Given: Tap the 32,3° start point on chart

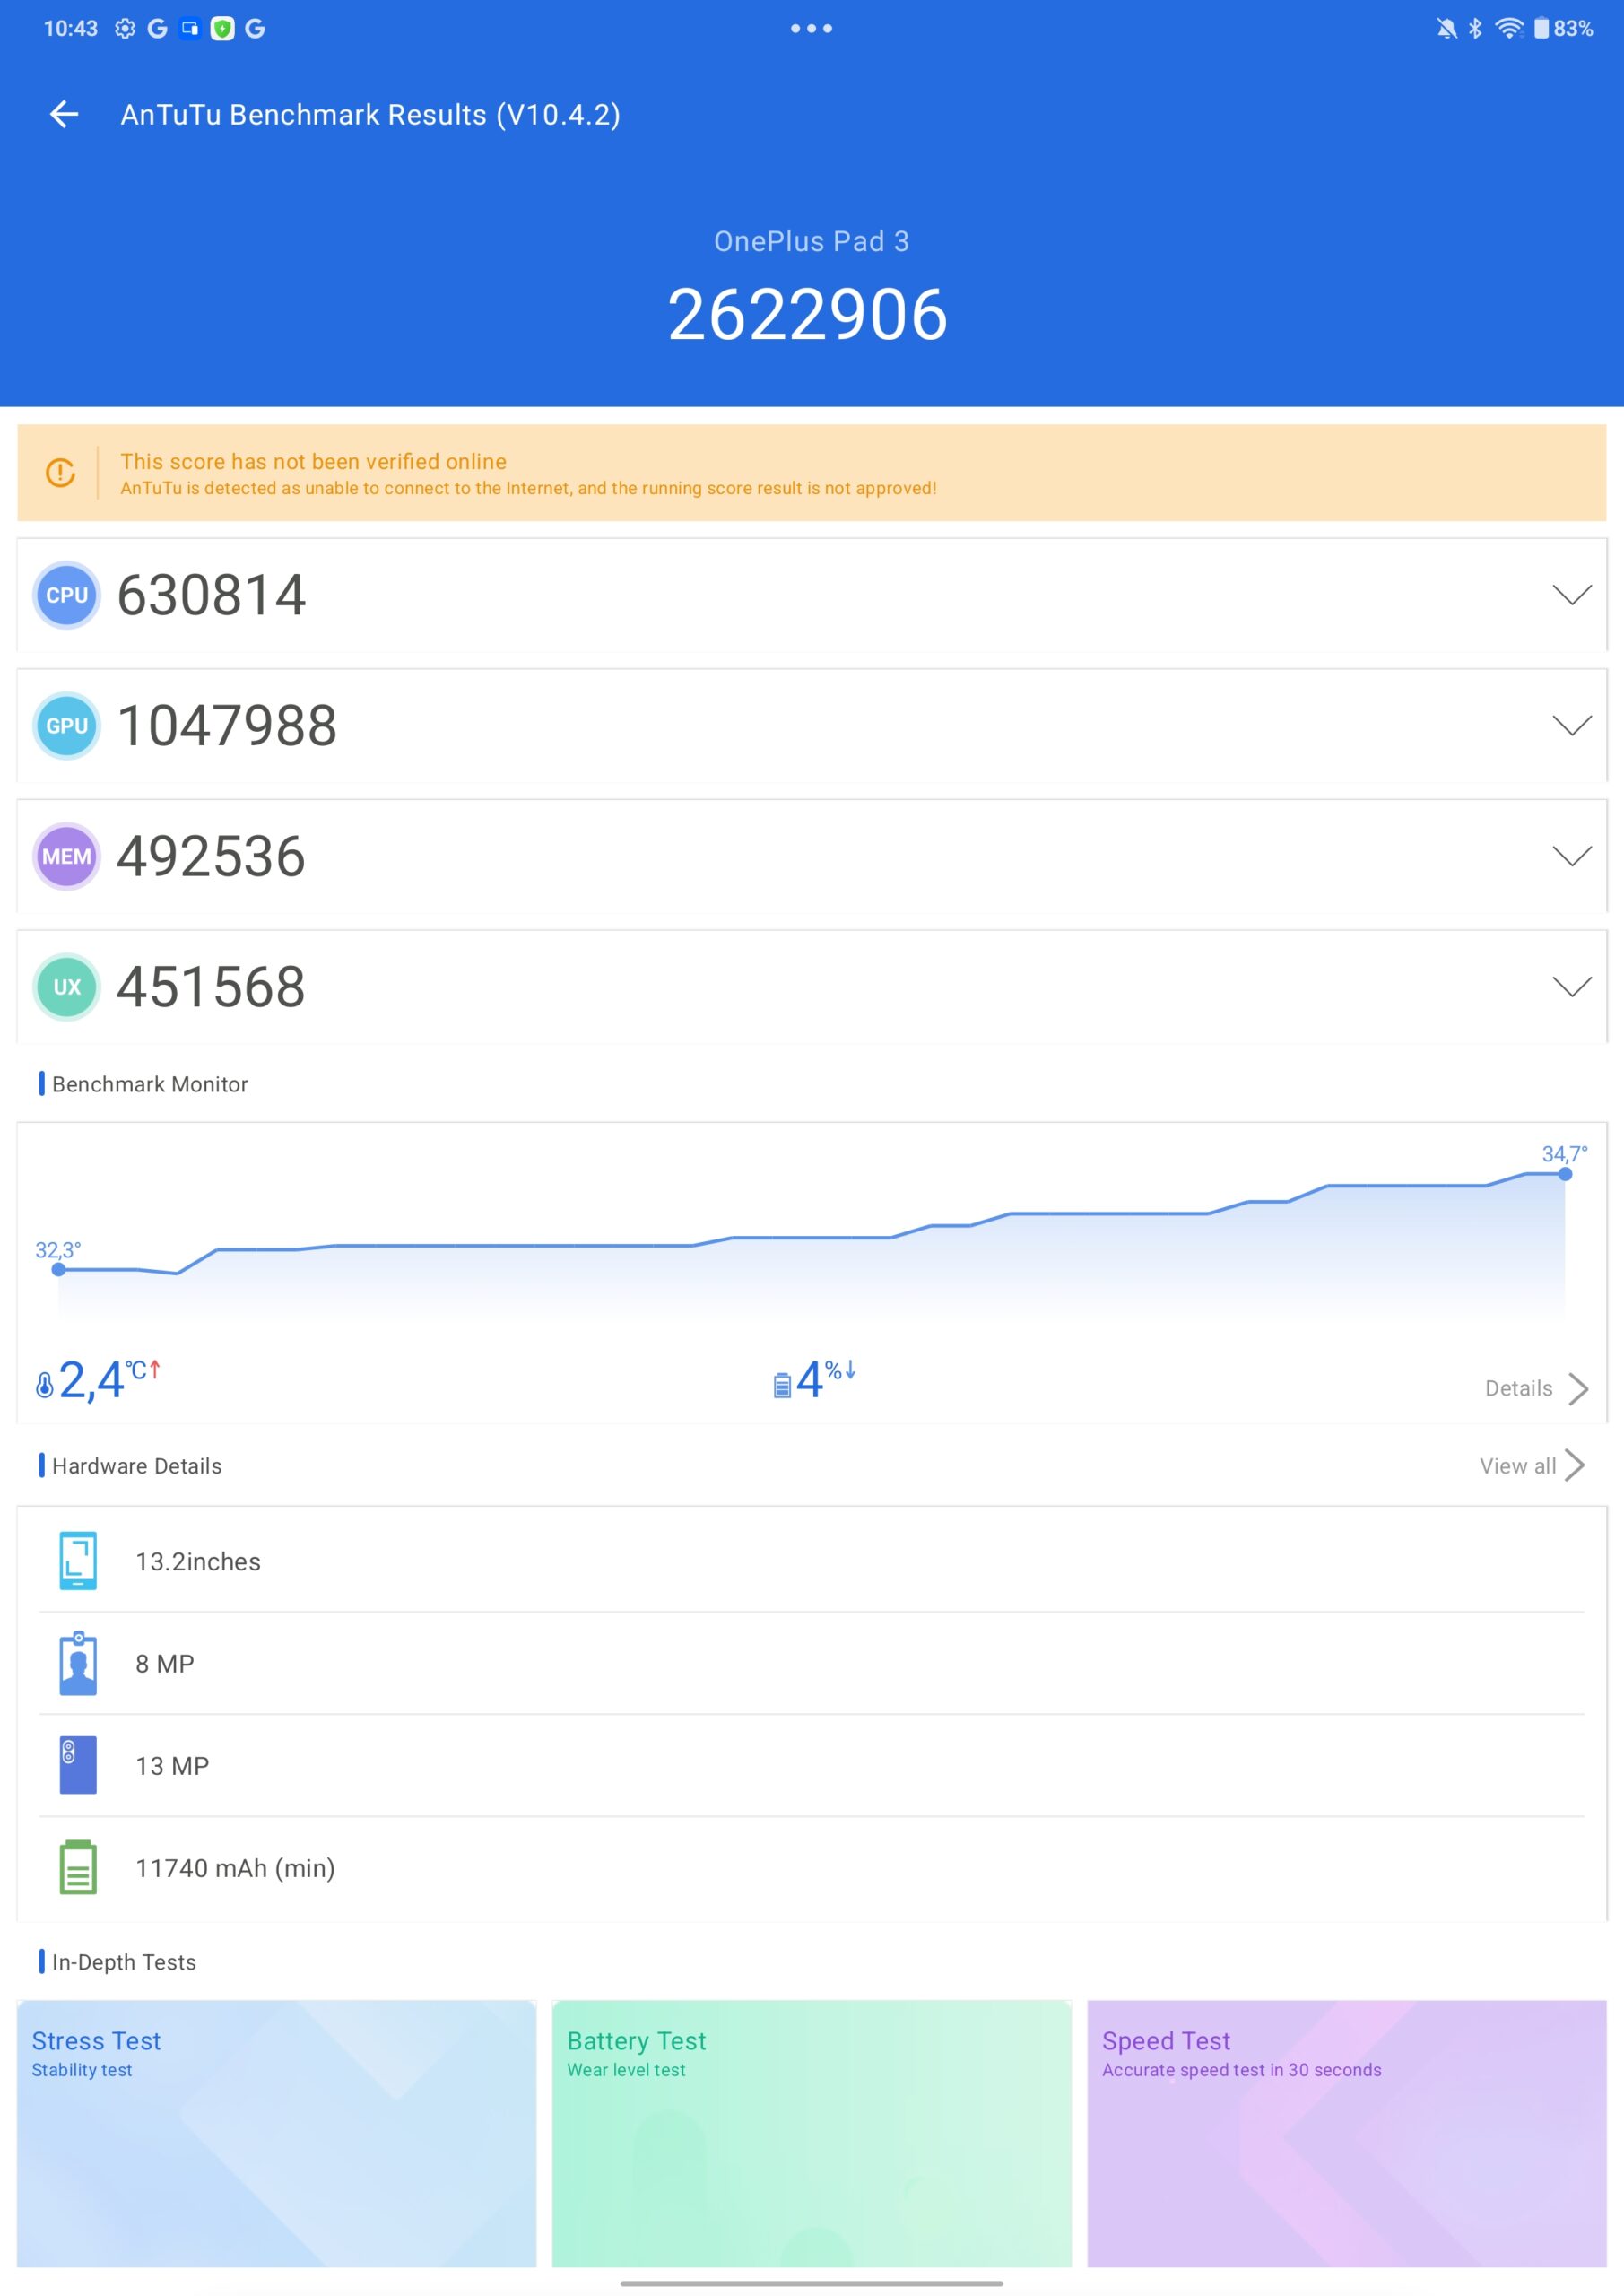Looking at the screenshot, I should pyautogui.click(x=59, y=1269).
